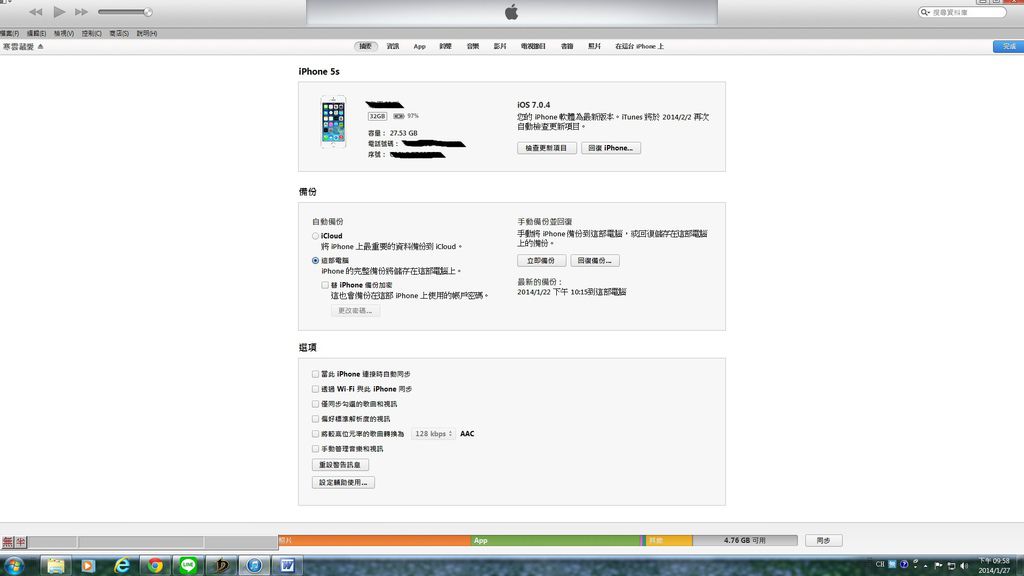The height and width of the screenshot is (576, 1024).
Task: Open Microsoft Word from the taskbar
Action: pyautogui.click(x=287, y=566)
